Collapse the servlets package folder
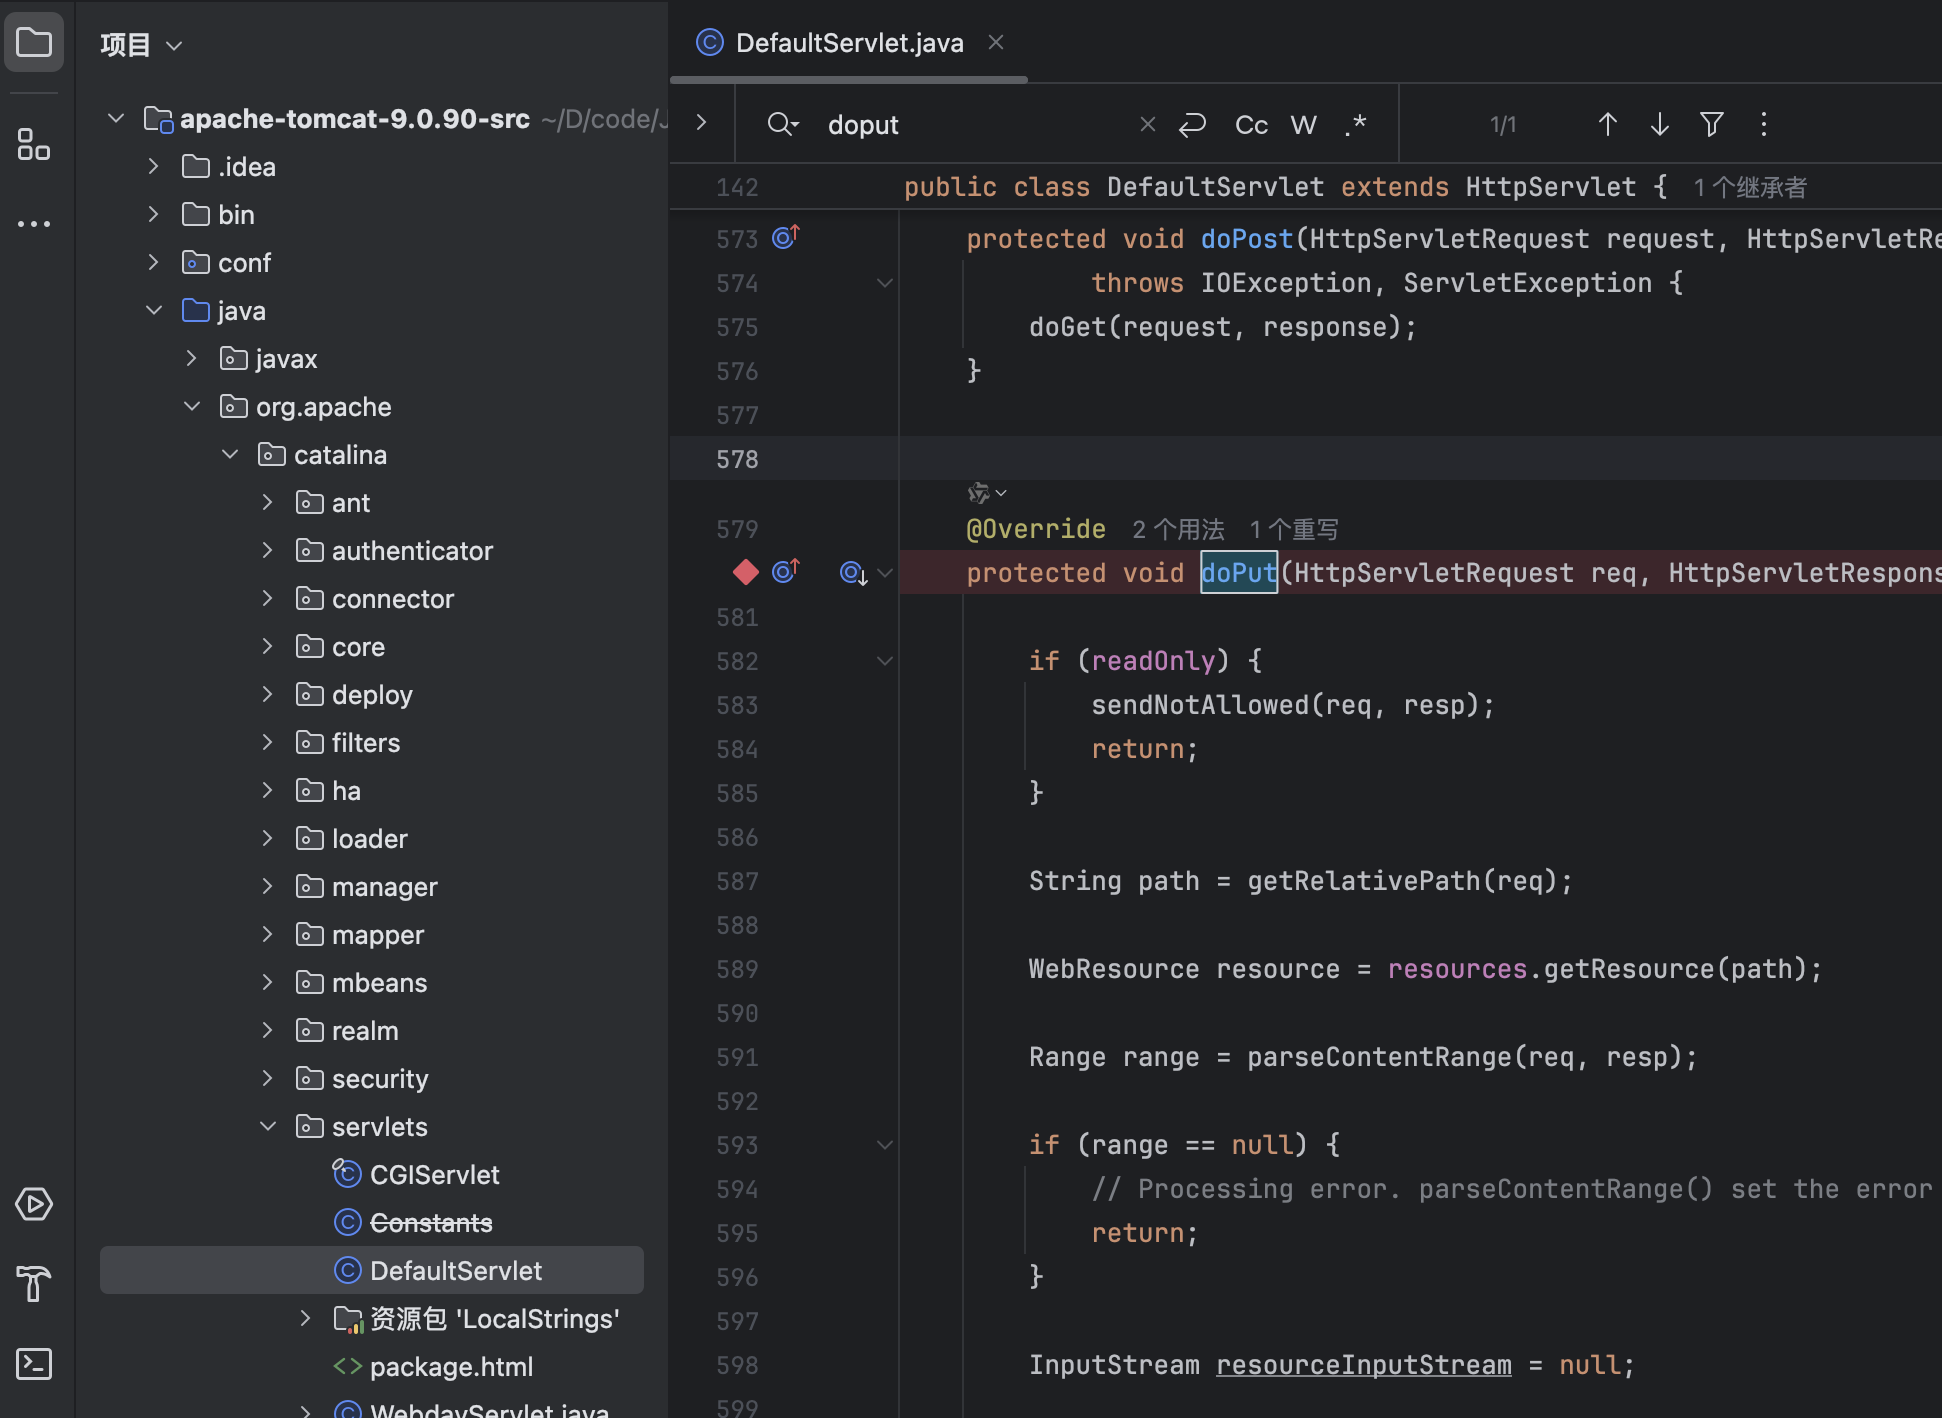The height and width of the screenshot is (1418, 1942). [x=267, y=1126]
